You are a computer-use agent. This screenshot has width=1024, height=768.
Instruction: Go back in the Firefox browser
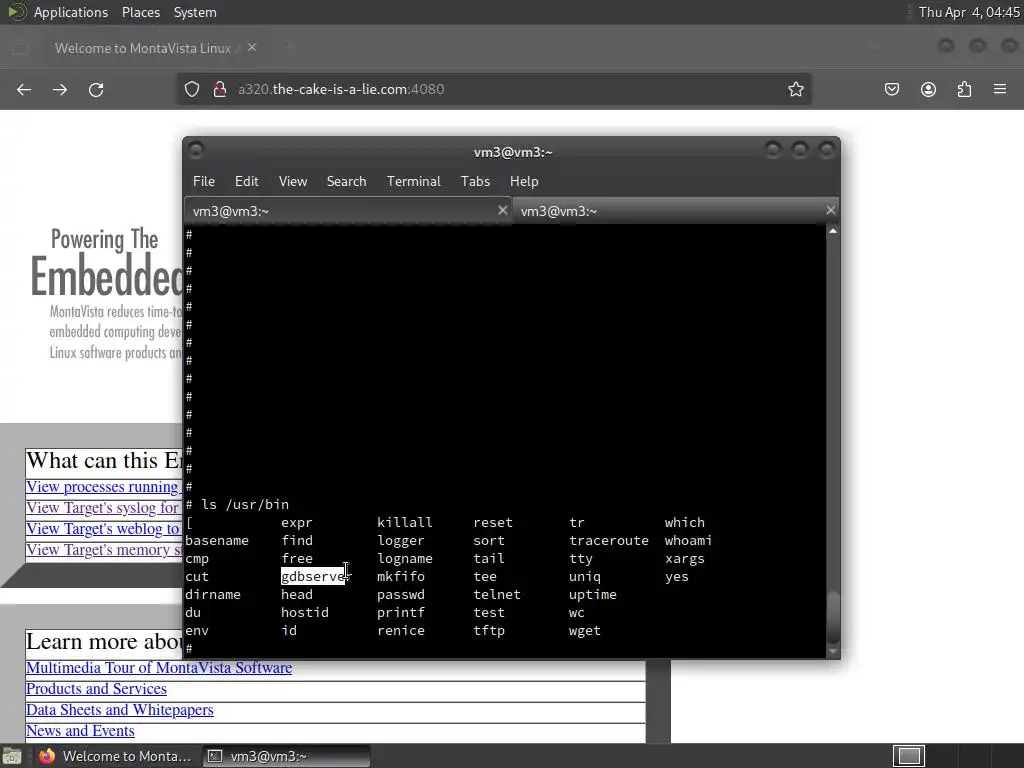[x=24, y=89]
